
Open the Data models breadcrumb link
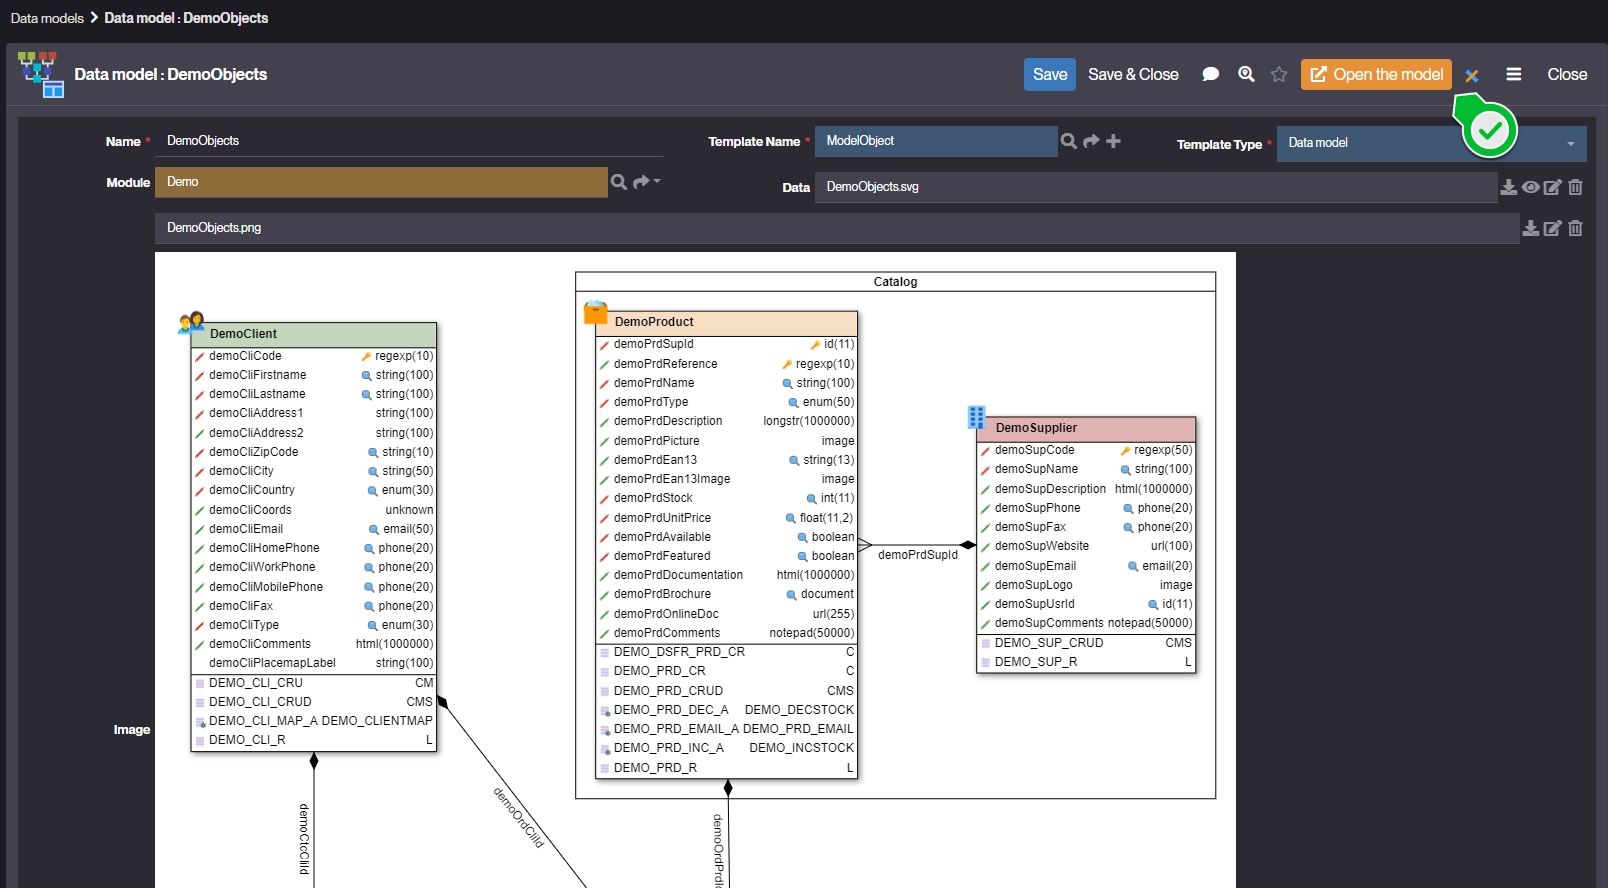(x=47, y=18)
